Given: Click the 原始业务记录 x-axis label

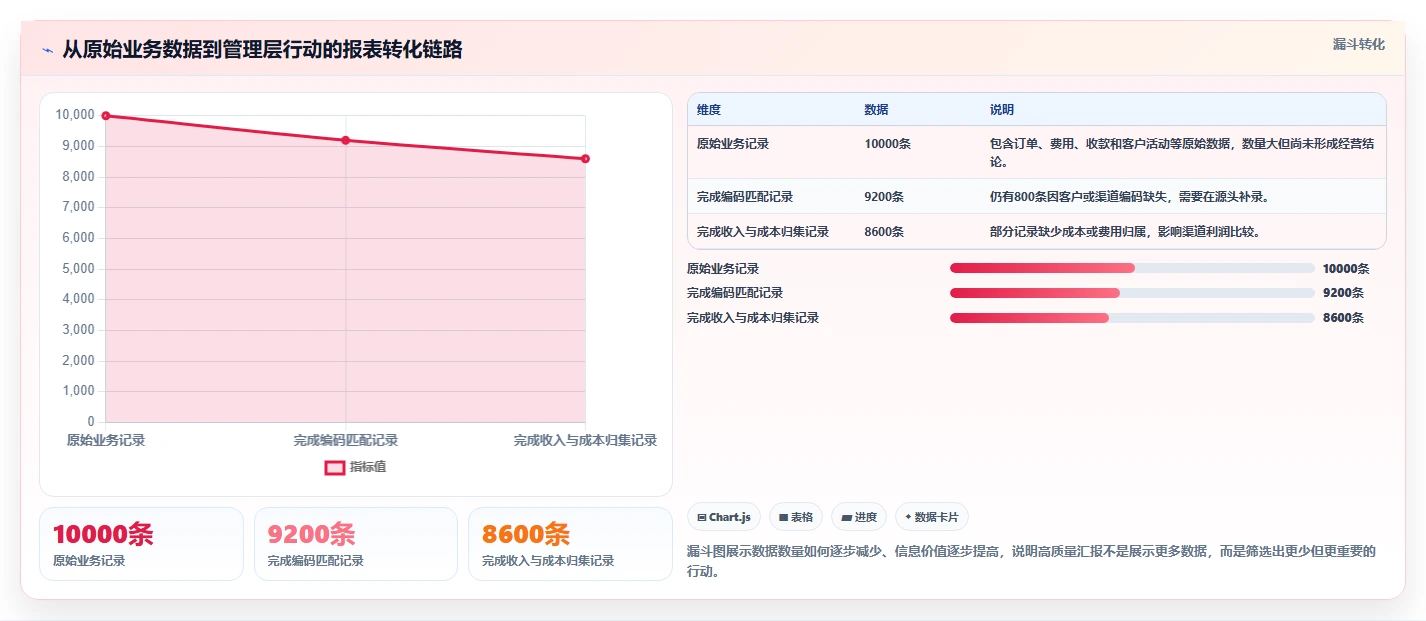Looking at the screenshot, I should [x=106, y=440].
